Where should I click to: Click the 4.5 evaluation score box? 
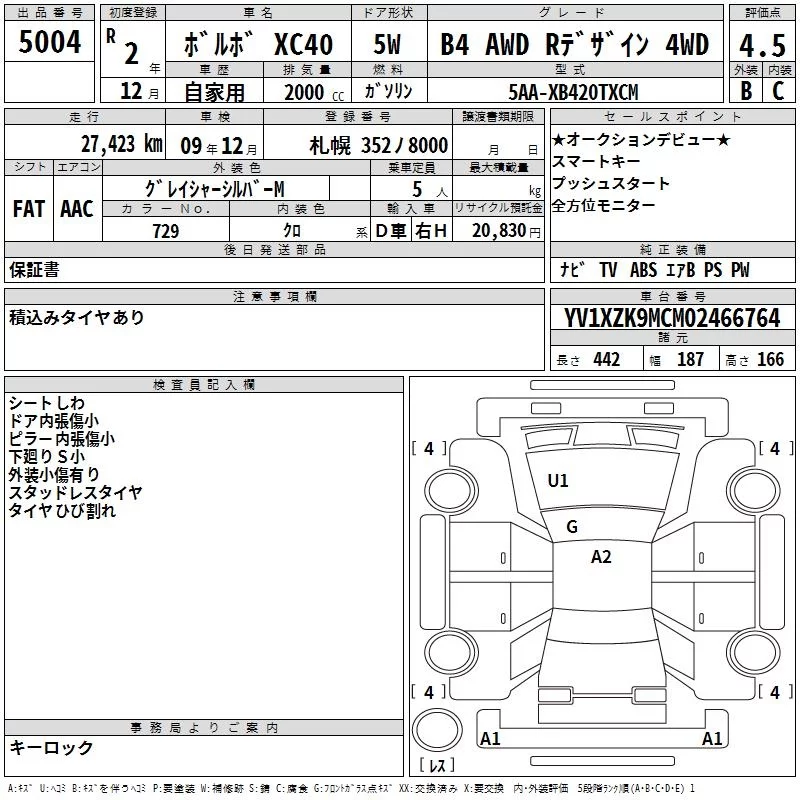[762, 44]
